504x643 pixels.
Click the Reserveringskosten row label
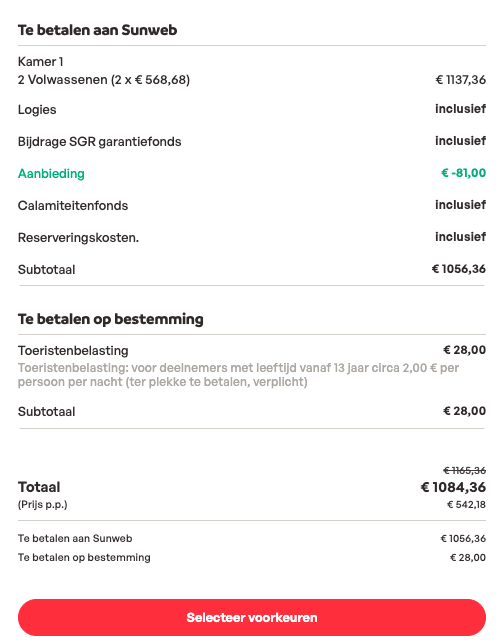pyautogui.click(x=78, y=237)
